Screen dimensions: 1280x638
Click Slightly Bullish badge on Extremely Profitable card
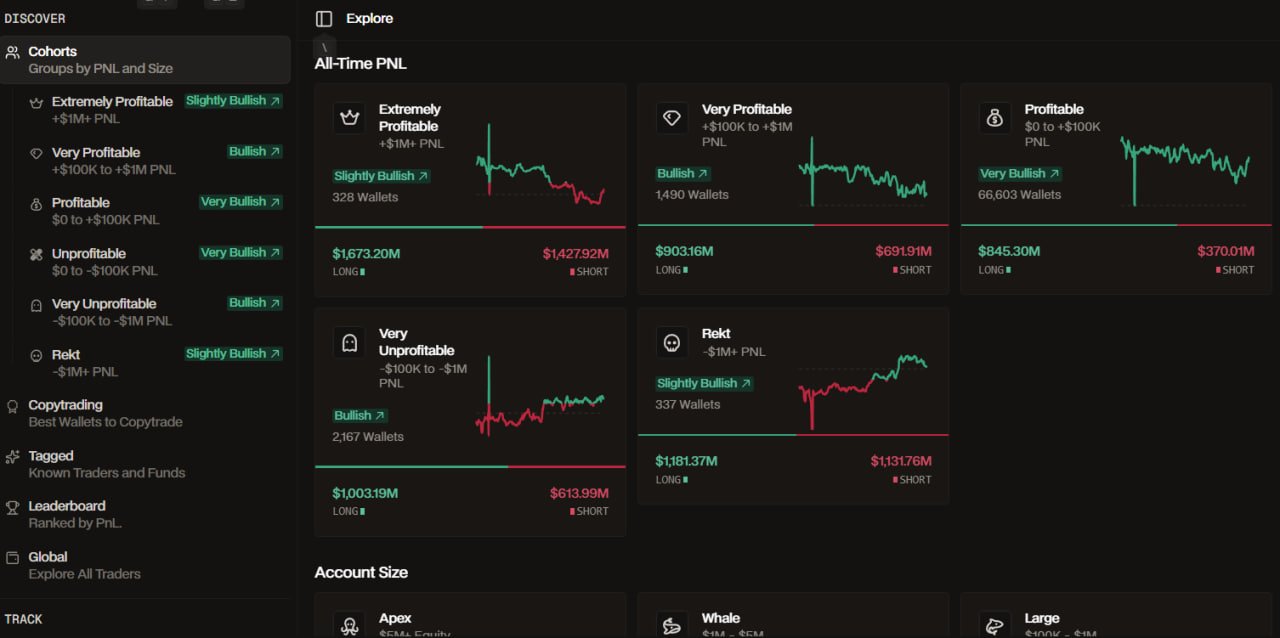pyautogui.click(x=382, y=176)
